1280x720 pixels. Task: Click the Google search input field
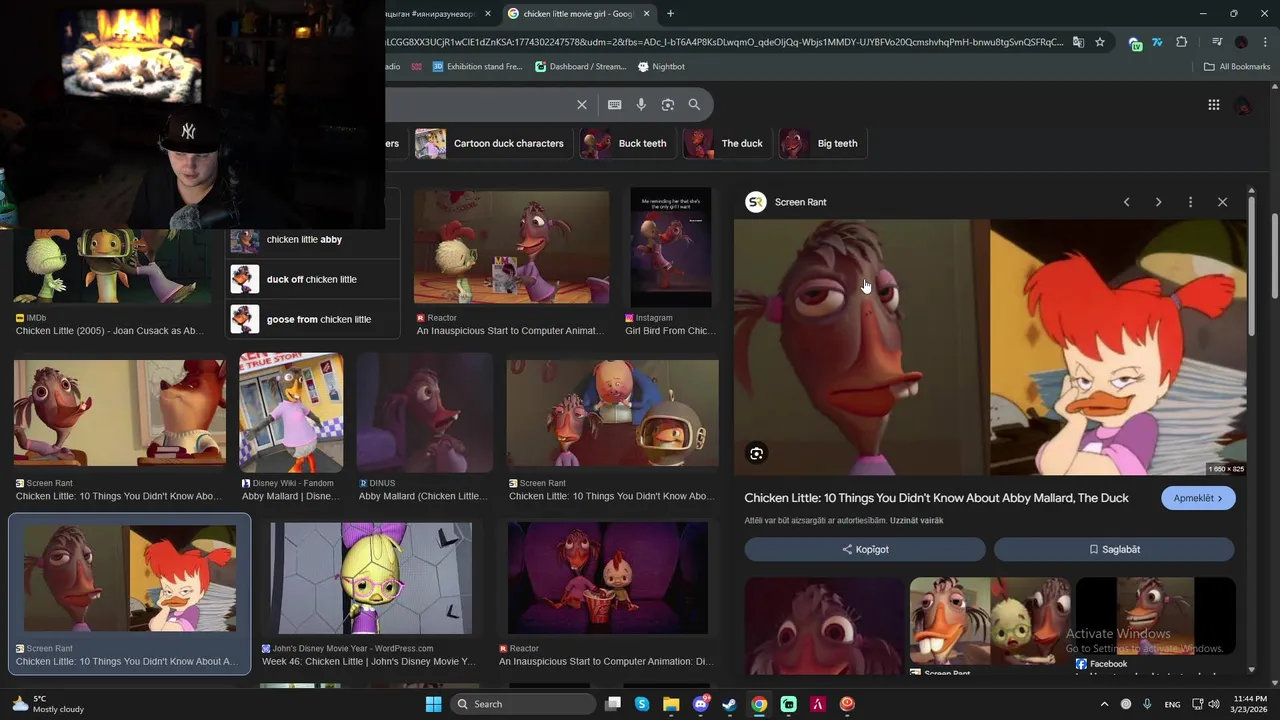tap(478, 104)
